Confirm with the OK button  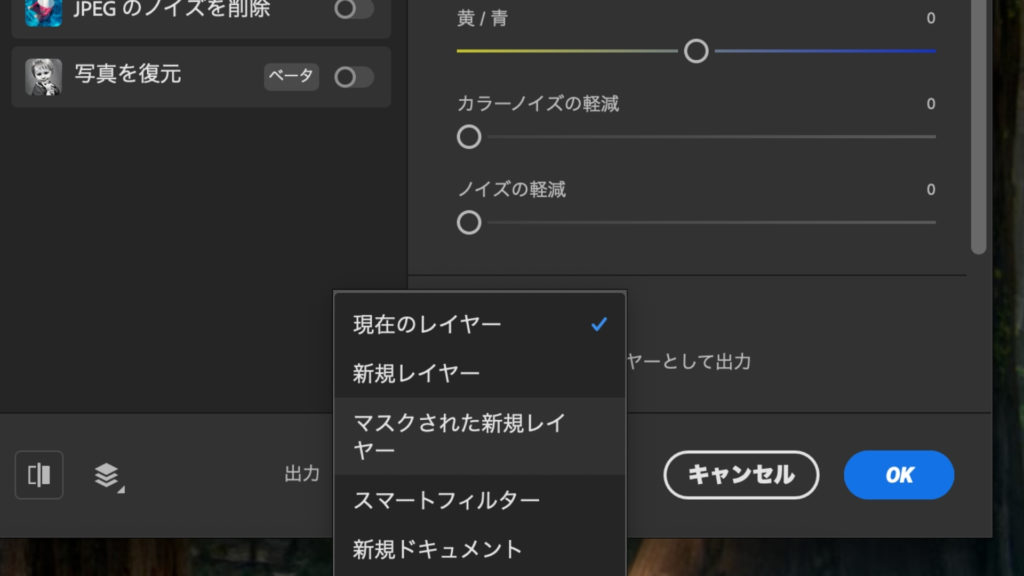click(x=899, y=475)
